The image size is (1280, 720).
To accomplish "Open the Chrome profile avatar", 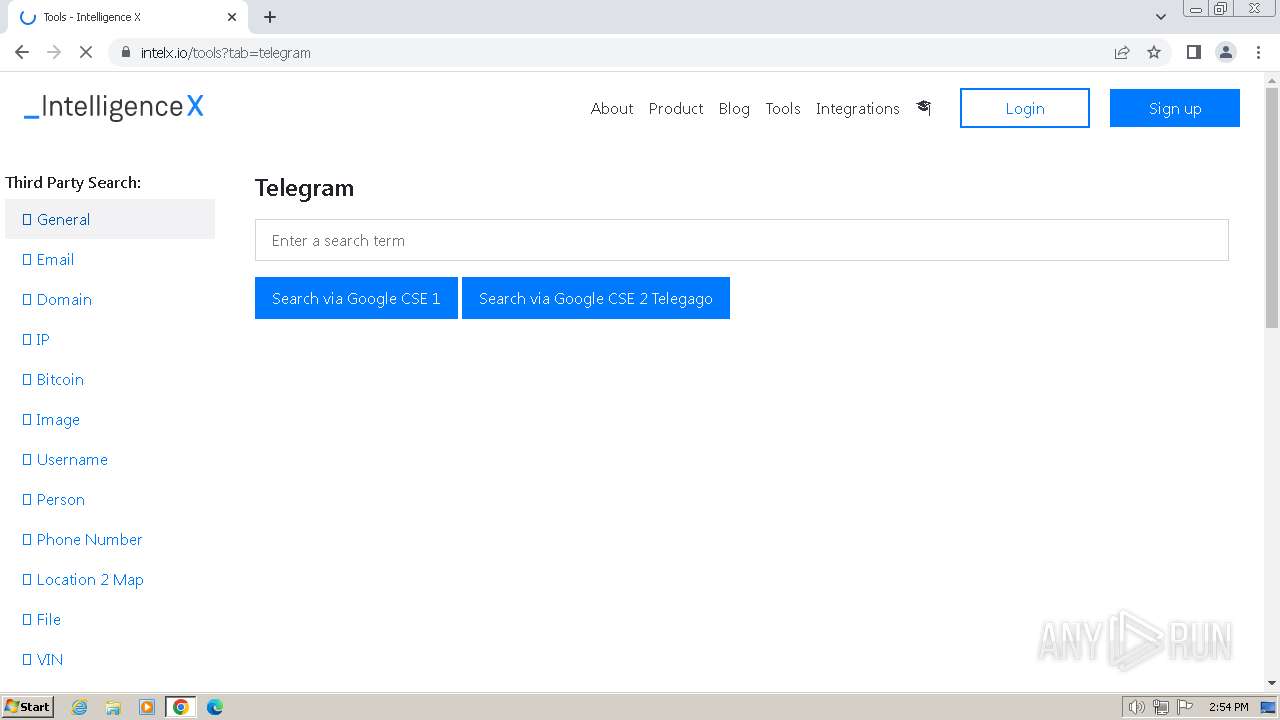I will coord(1226,52).
